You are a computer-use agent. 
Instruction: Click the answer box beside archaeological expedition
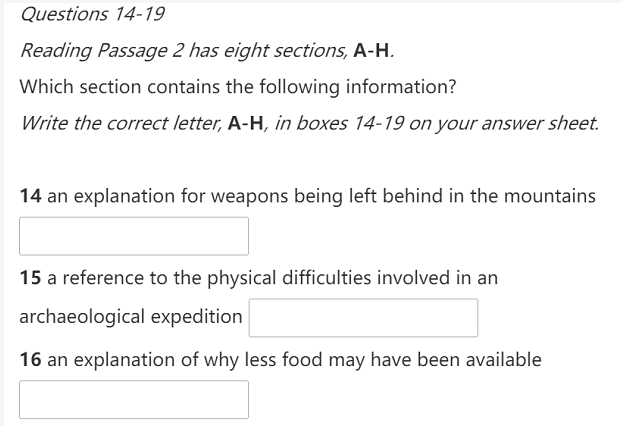pyautogui.click(x=363, y=318)
